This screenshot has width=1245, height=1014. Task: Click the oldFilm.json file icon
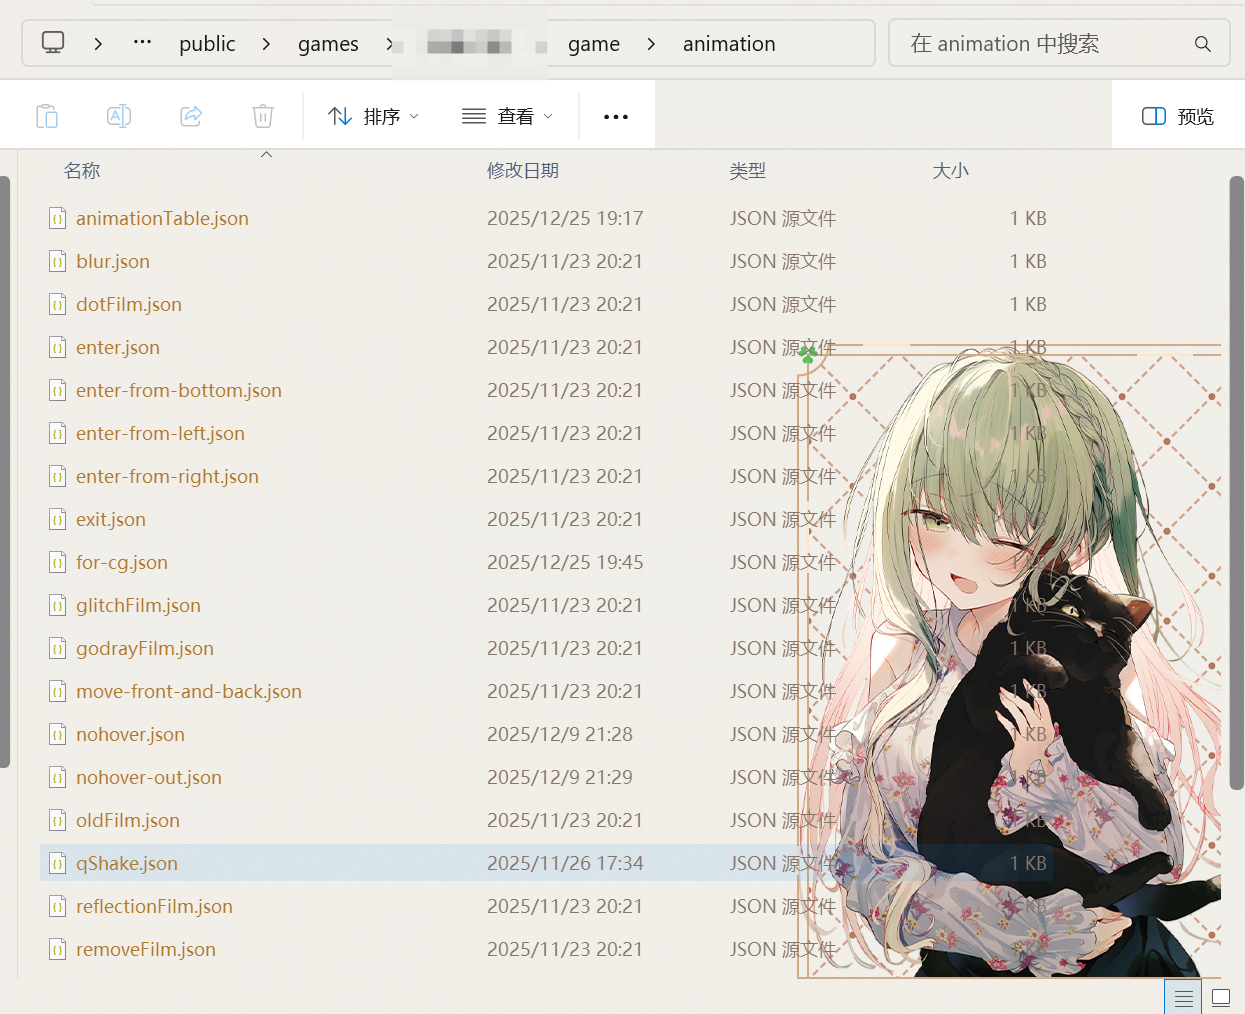click(x=58, y=820)
